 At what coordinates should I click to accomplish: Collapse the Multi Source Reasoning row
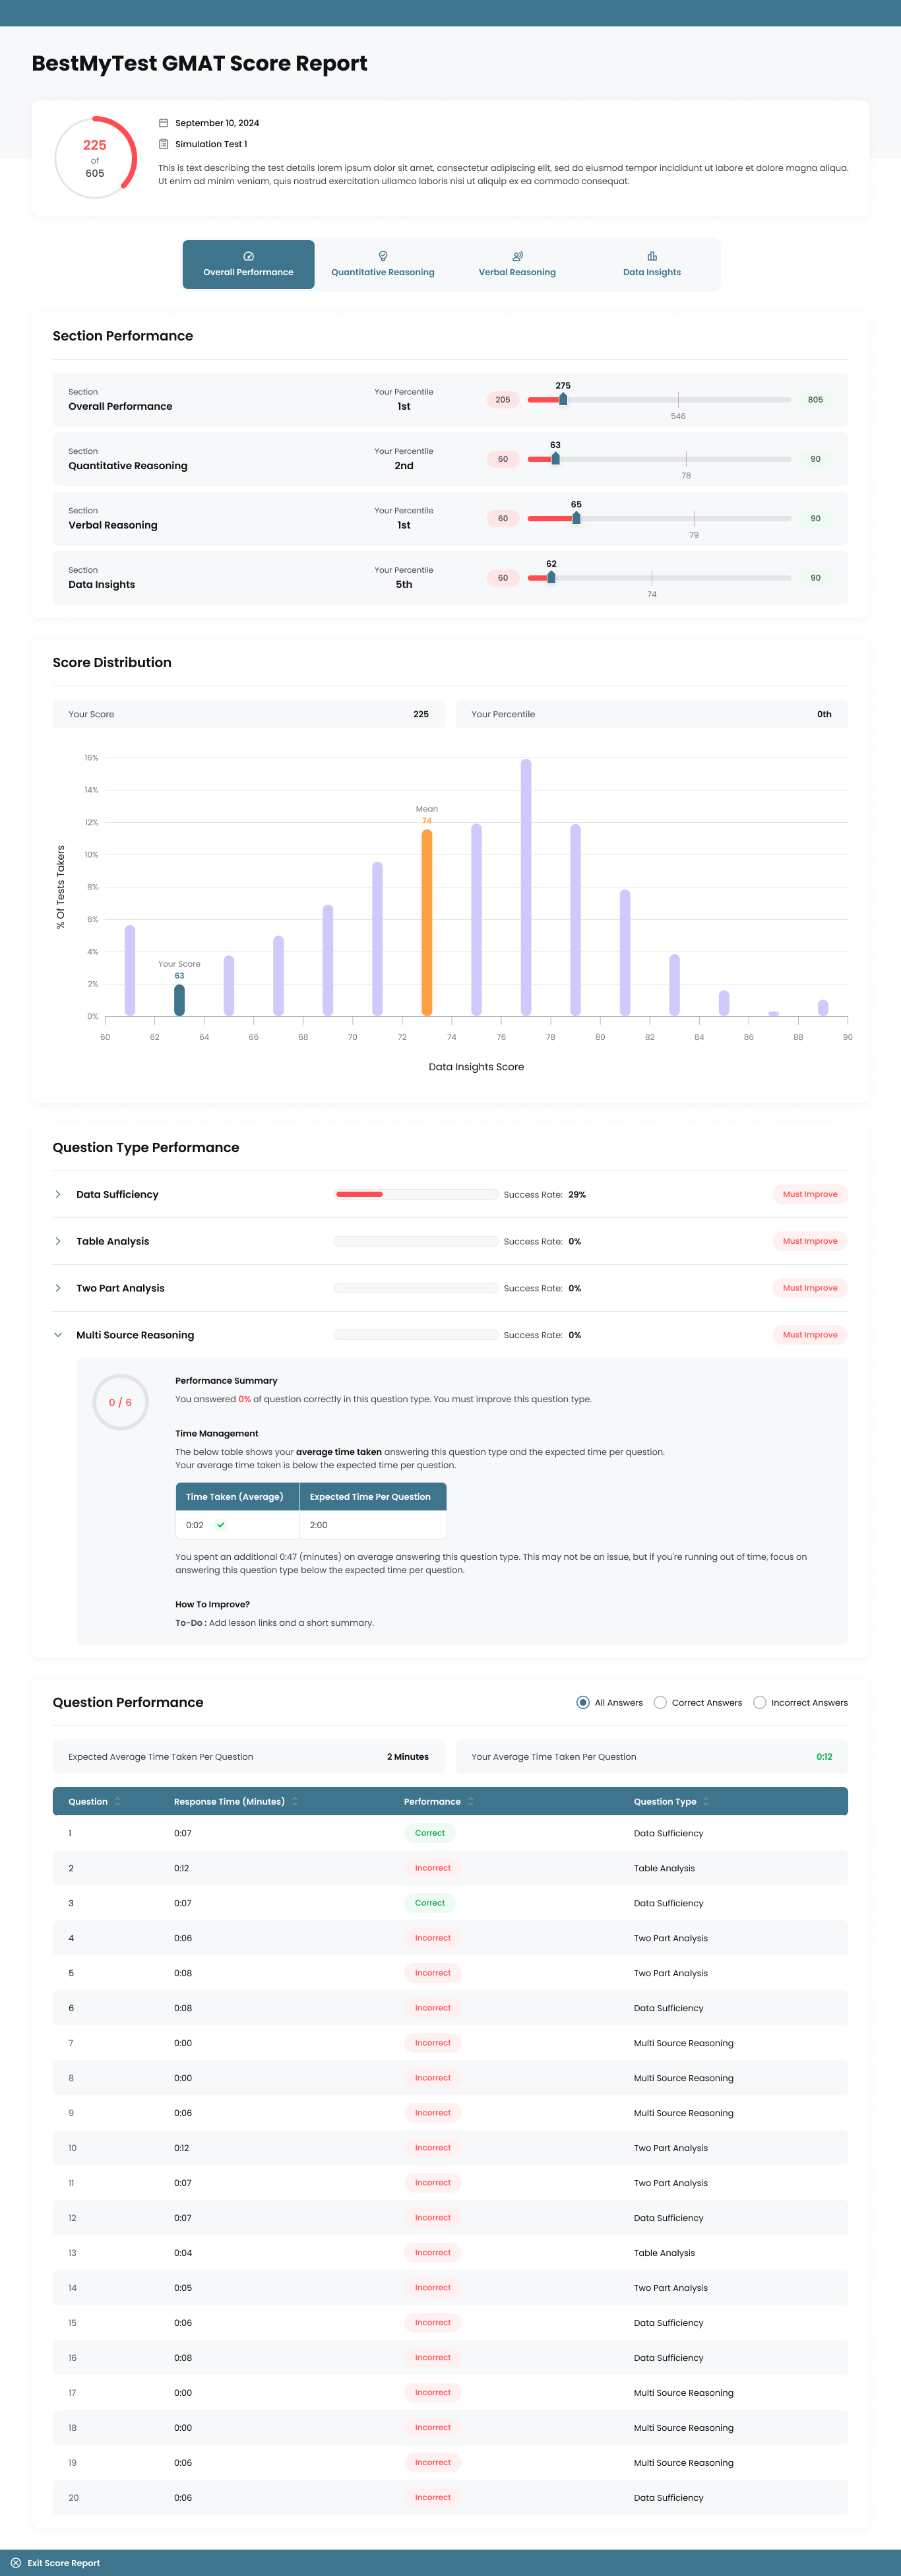pos(58,1335)
